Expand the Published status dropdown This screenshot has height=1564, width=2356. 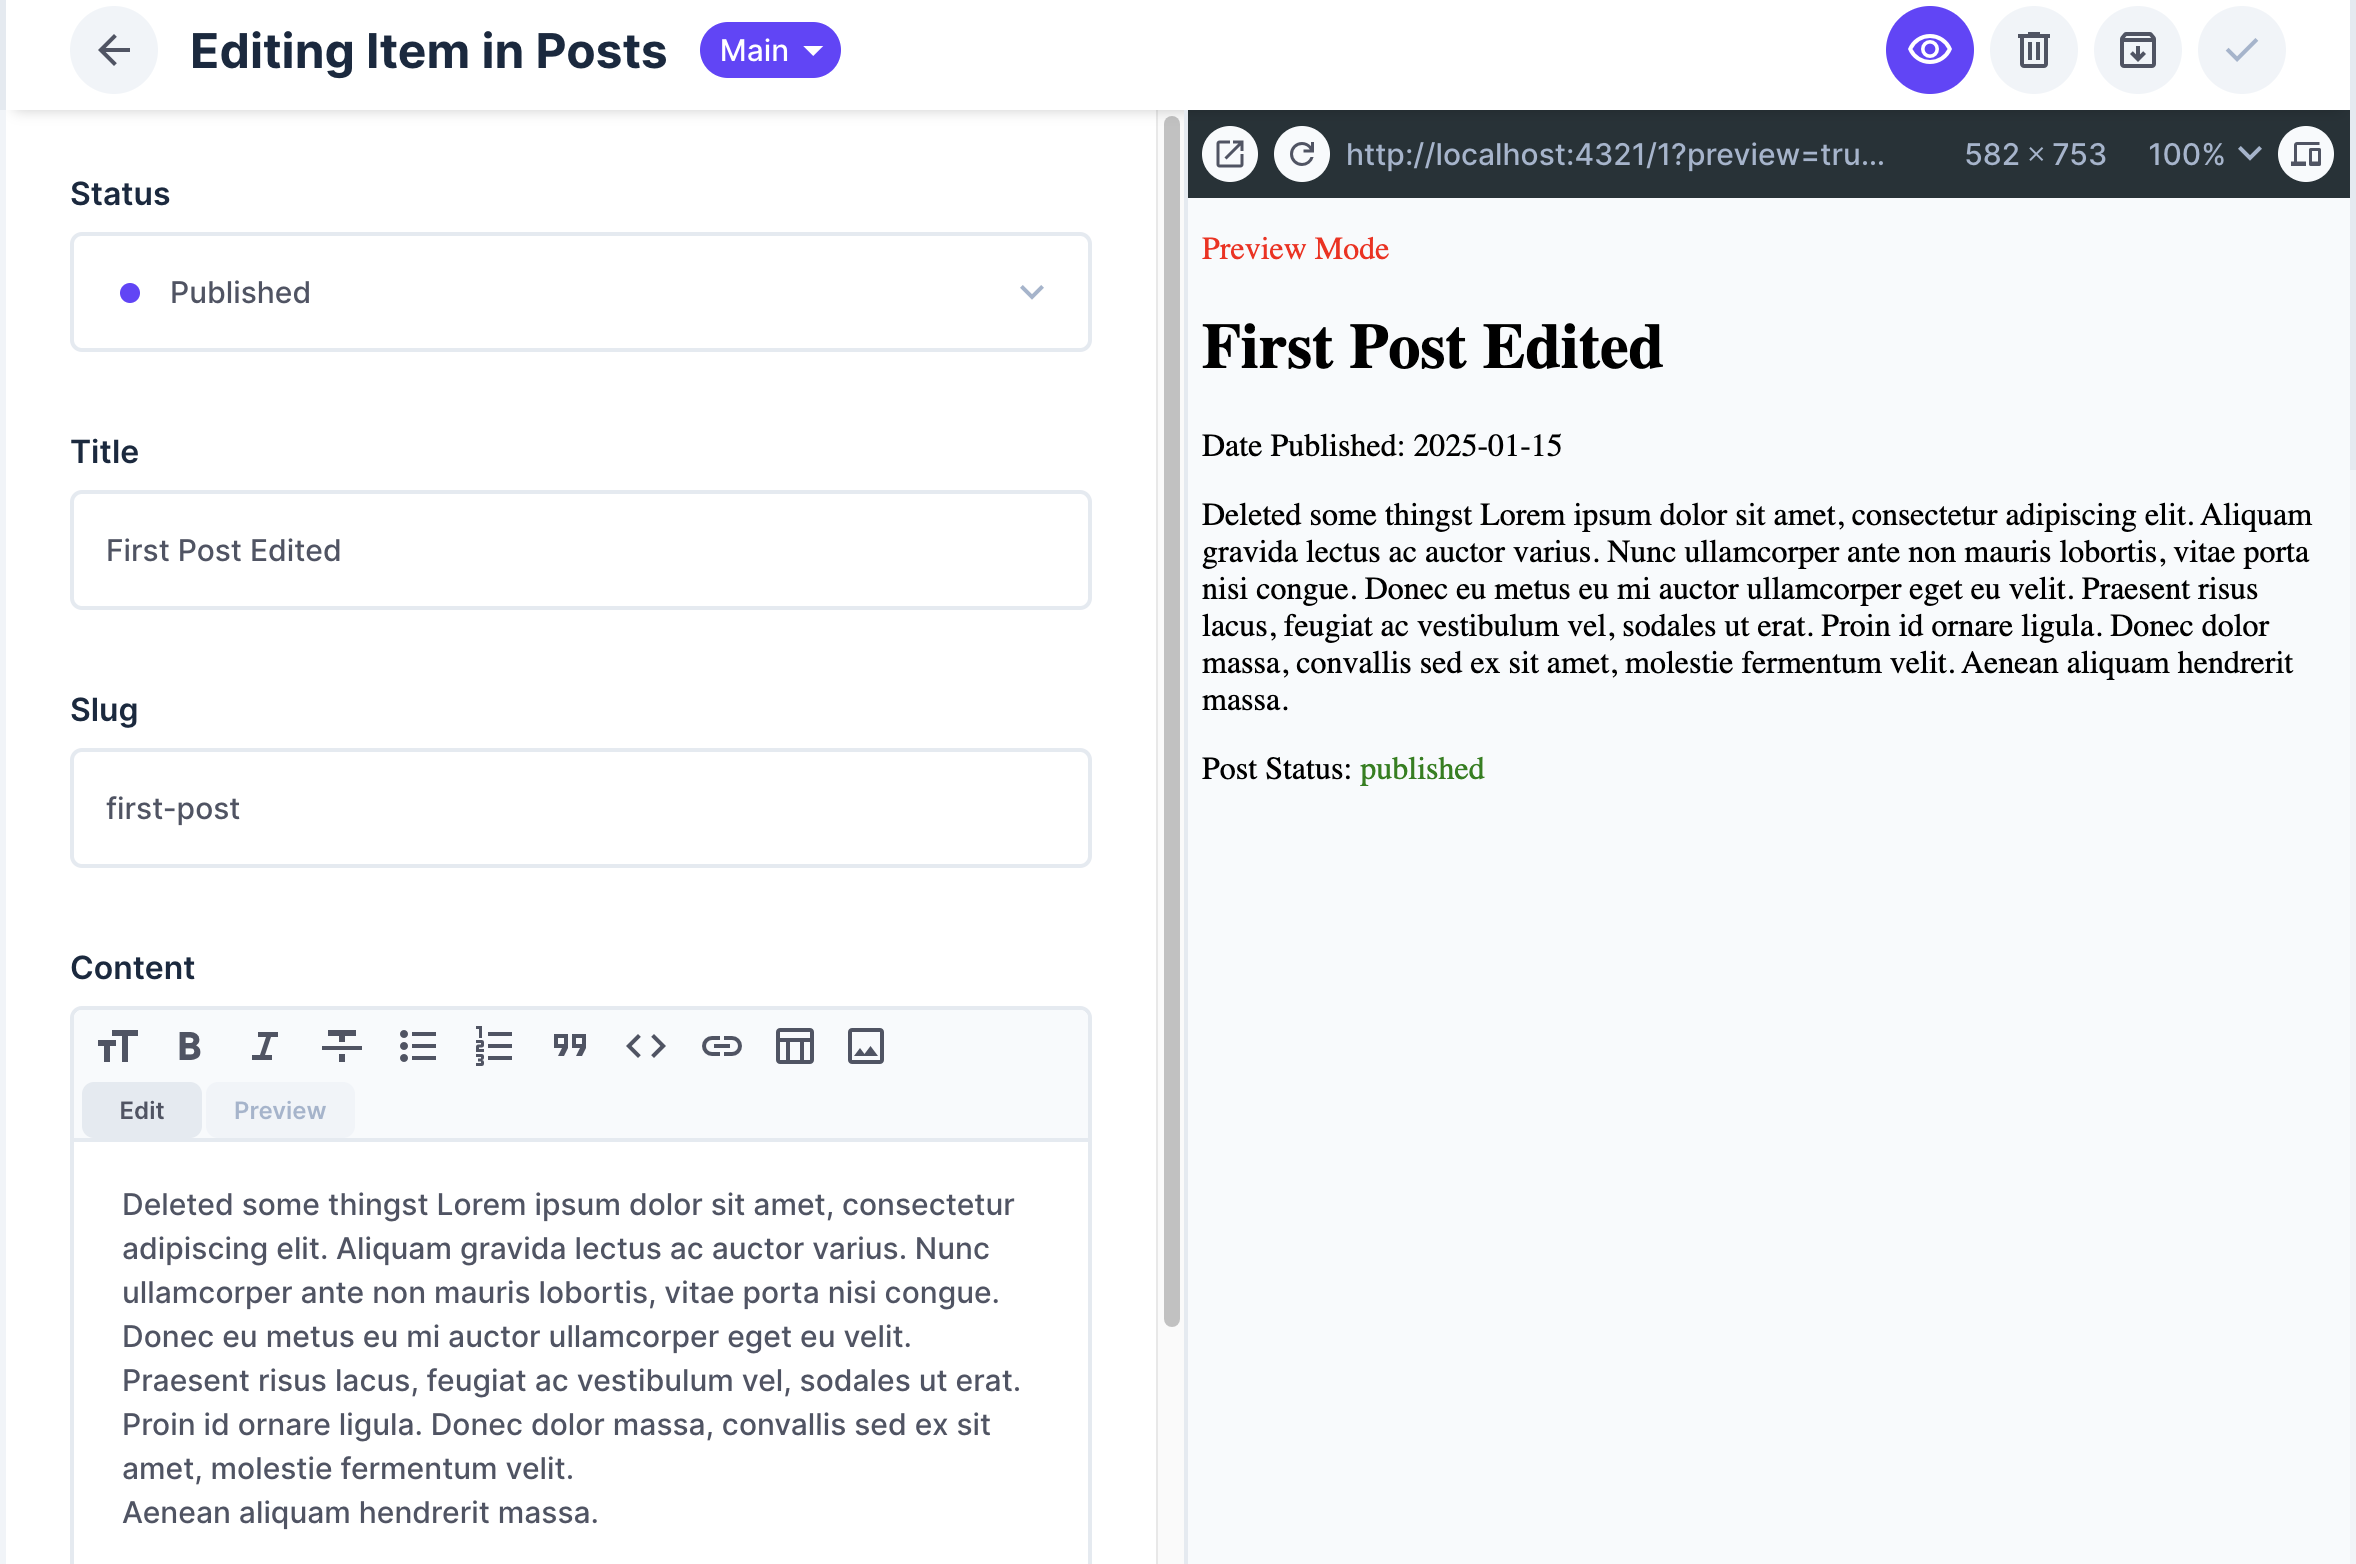click(580, 292)
